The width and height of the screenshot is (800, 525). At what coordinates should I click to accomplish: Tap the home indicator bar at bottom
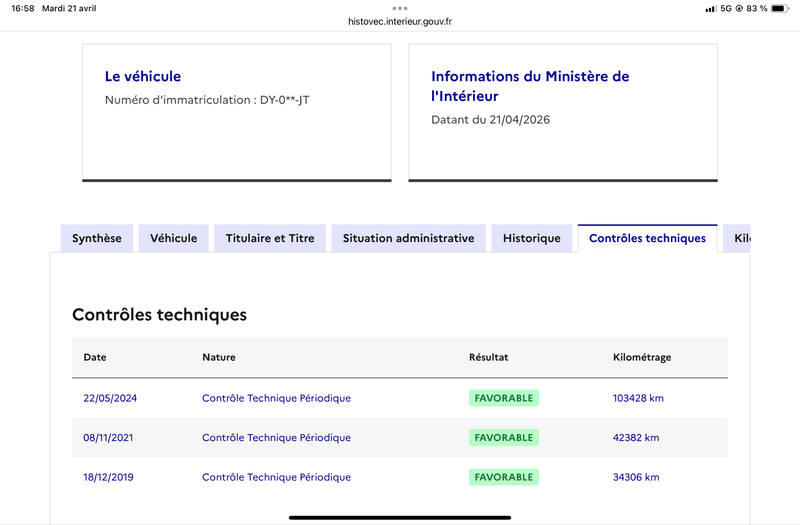click(400, 517)
